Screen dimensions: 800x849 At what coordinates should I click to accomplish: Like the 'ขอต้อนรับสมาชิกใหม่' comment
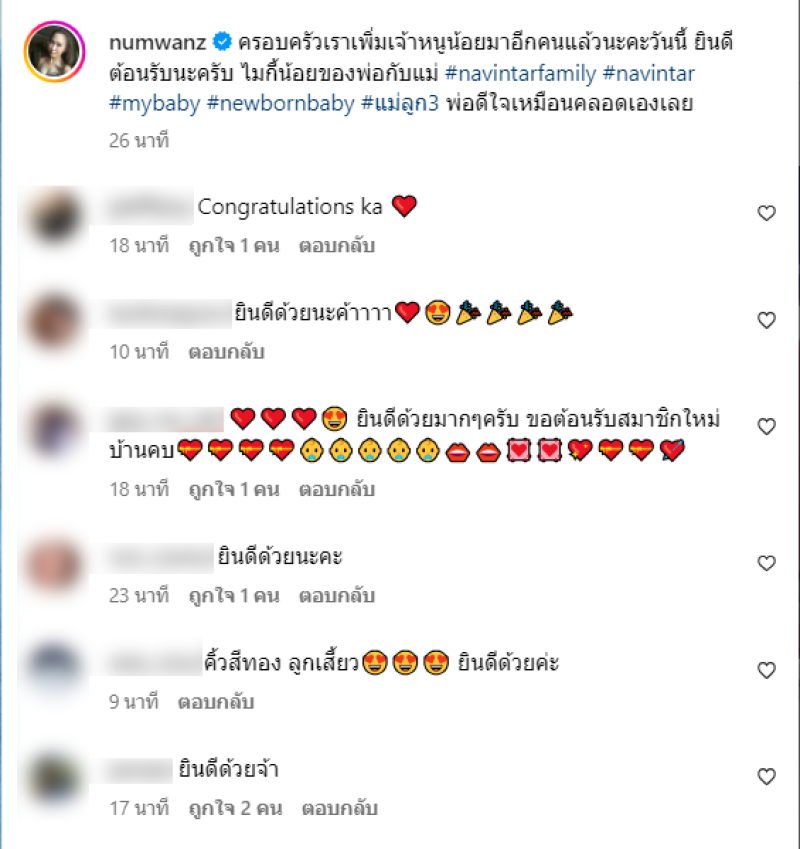click(766, 426)
